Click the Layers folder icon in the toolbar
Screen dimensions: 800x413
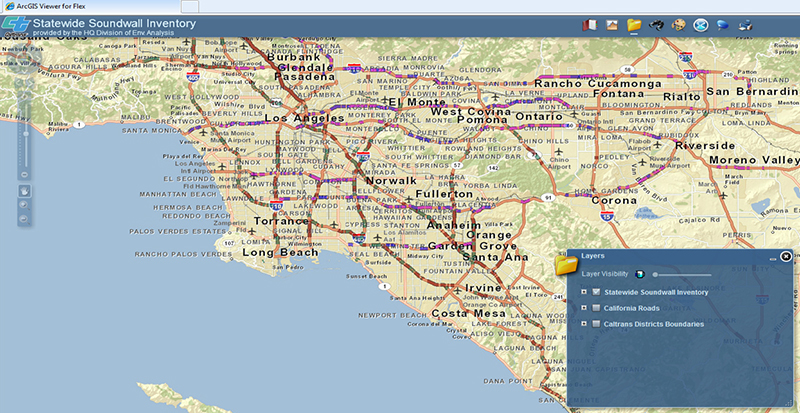[634, 25]
